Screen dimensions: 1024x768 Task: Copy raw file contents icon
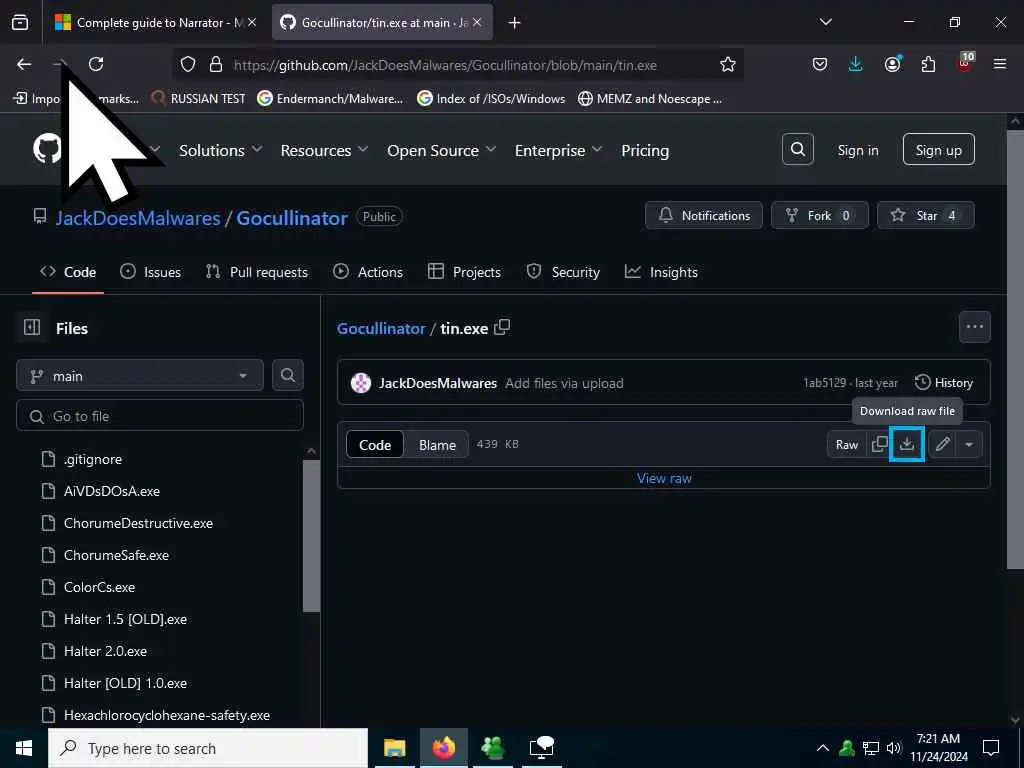[x=879, y=445]
